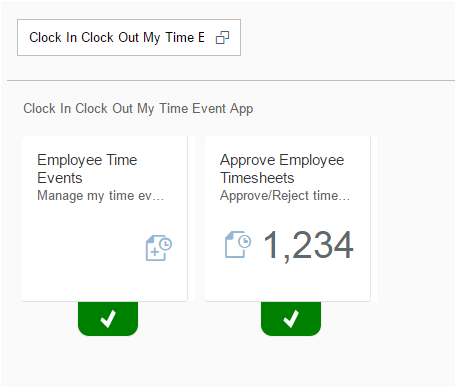Image resolution: width=456 pixels, height=388 pixels.
Task: Click the Approve/Reject time… subtitle
Action: point(285,196)
